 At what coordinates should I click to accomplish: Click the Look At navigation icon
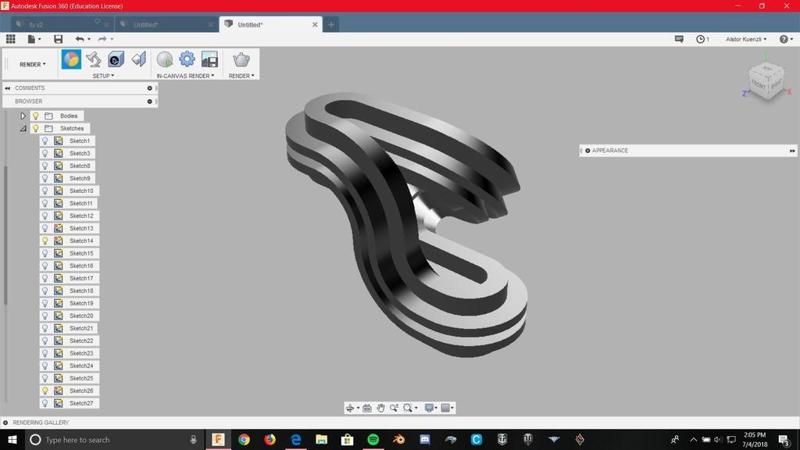click(x=367, y=408)
